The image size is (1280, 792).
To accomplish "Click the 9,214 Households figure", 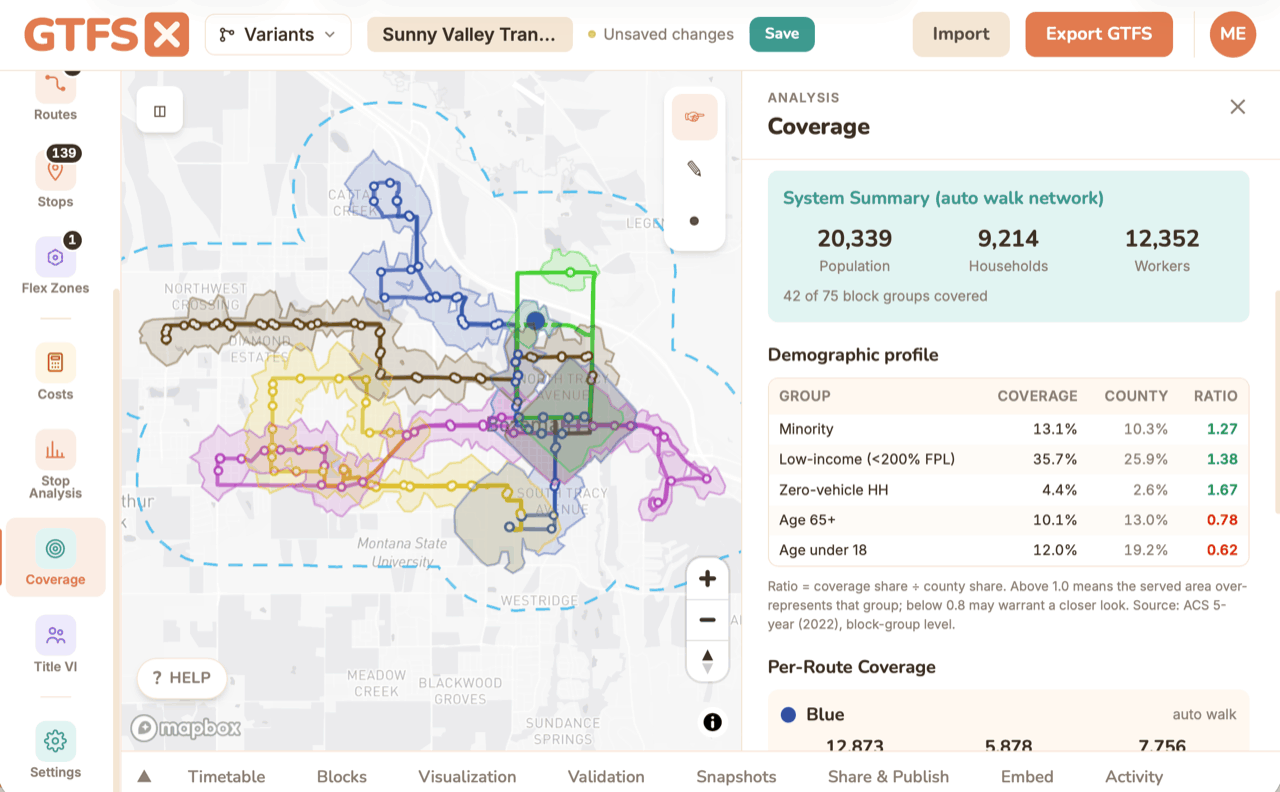I will click(1008, 239).
